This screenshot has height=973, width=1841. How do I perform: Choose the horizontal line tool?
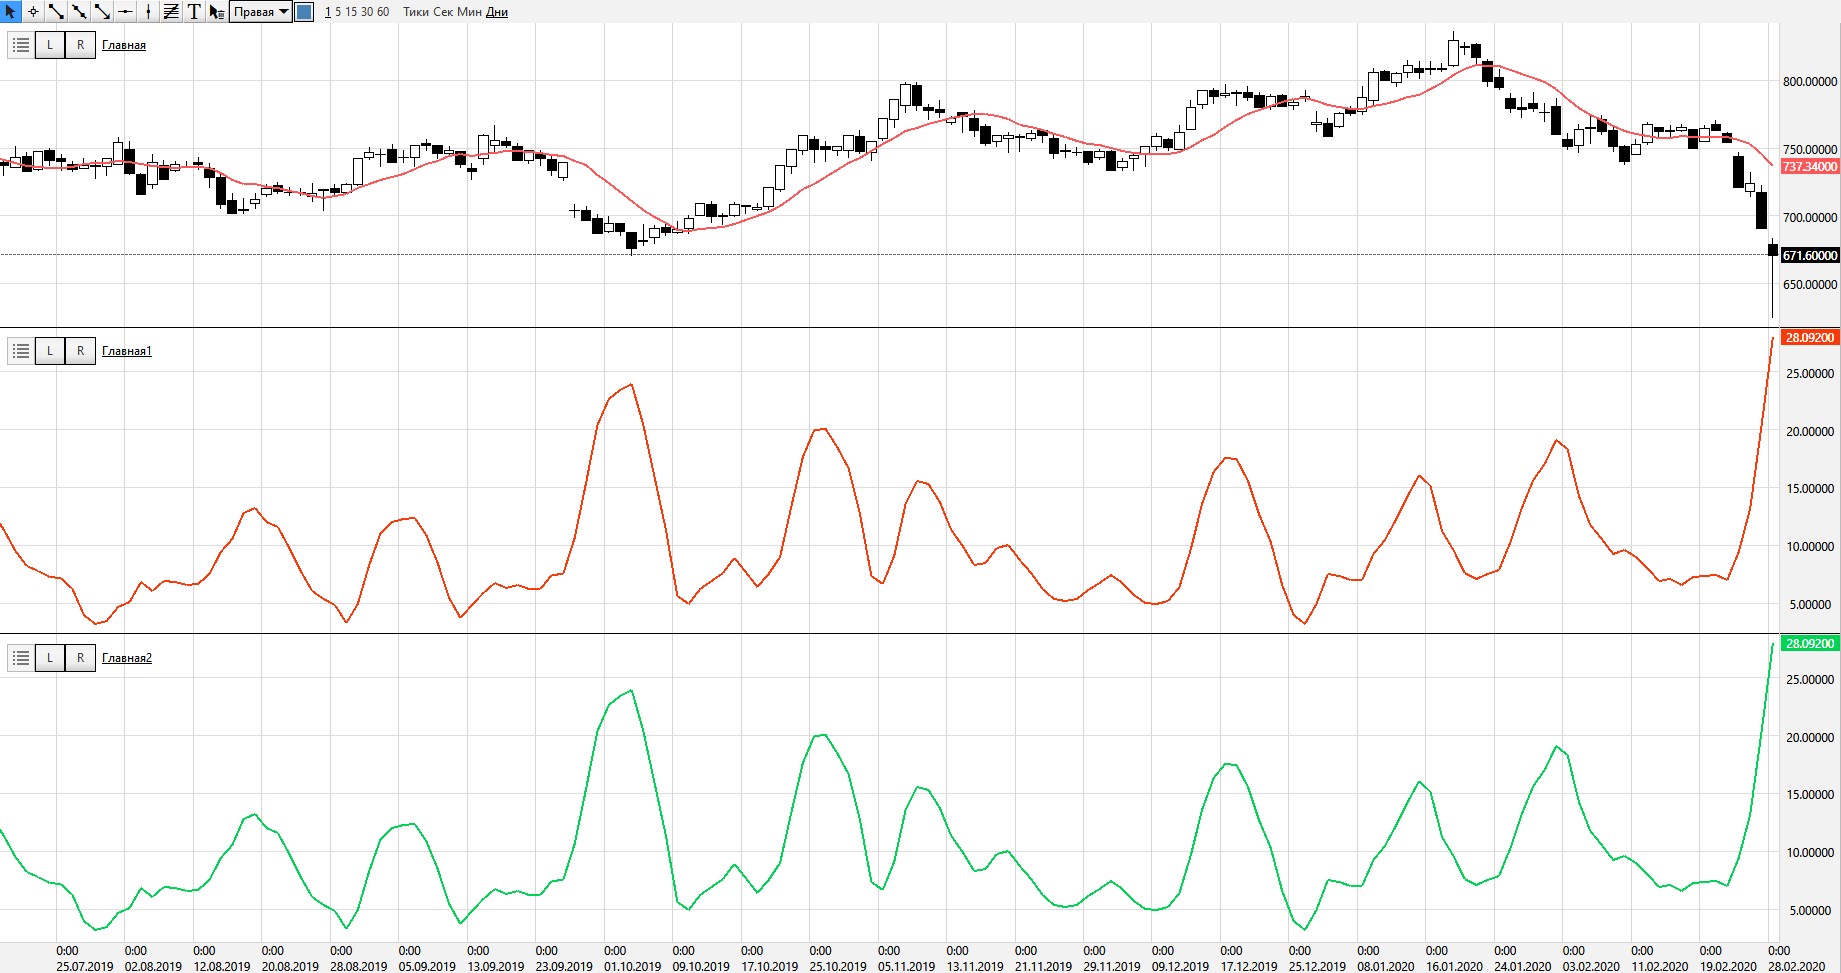(x=125, y=12)
